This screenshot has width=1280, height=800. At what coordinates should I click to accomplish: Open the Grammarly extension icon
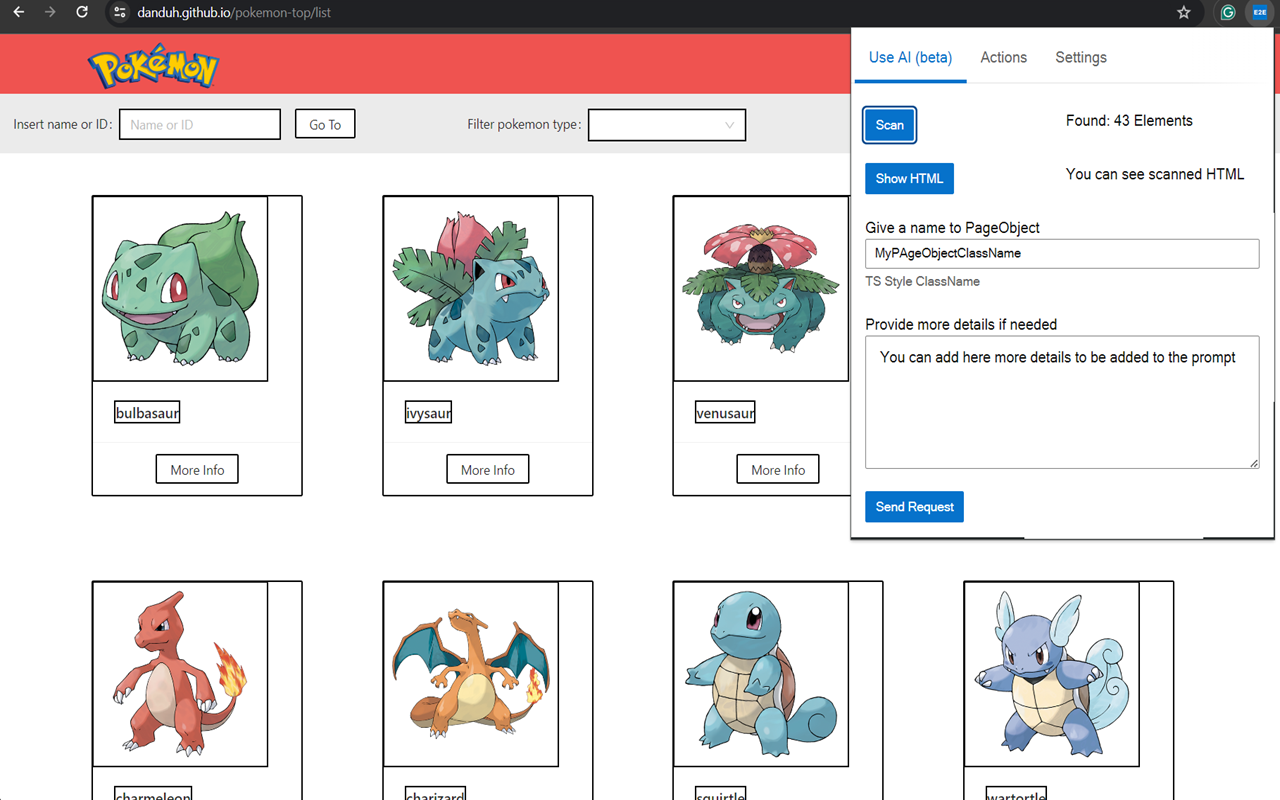[1227, 13]
